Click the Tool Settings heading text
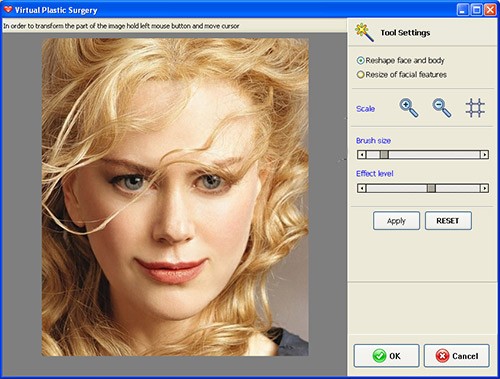 [405, 33]
